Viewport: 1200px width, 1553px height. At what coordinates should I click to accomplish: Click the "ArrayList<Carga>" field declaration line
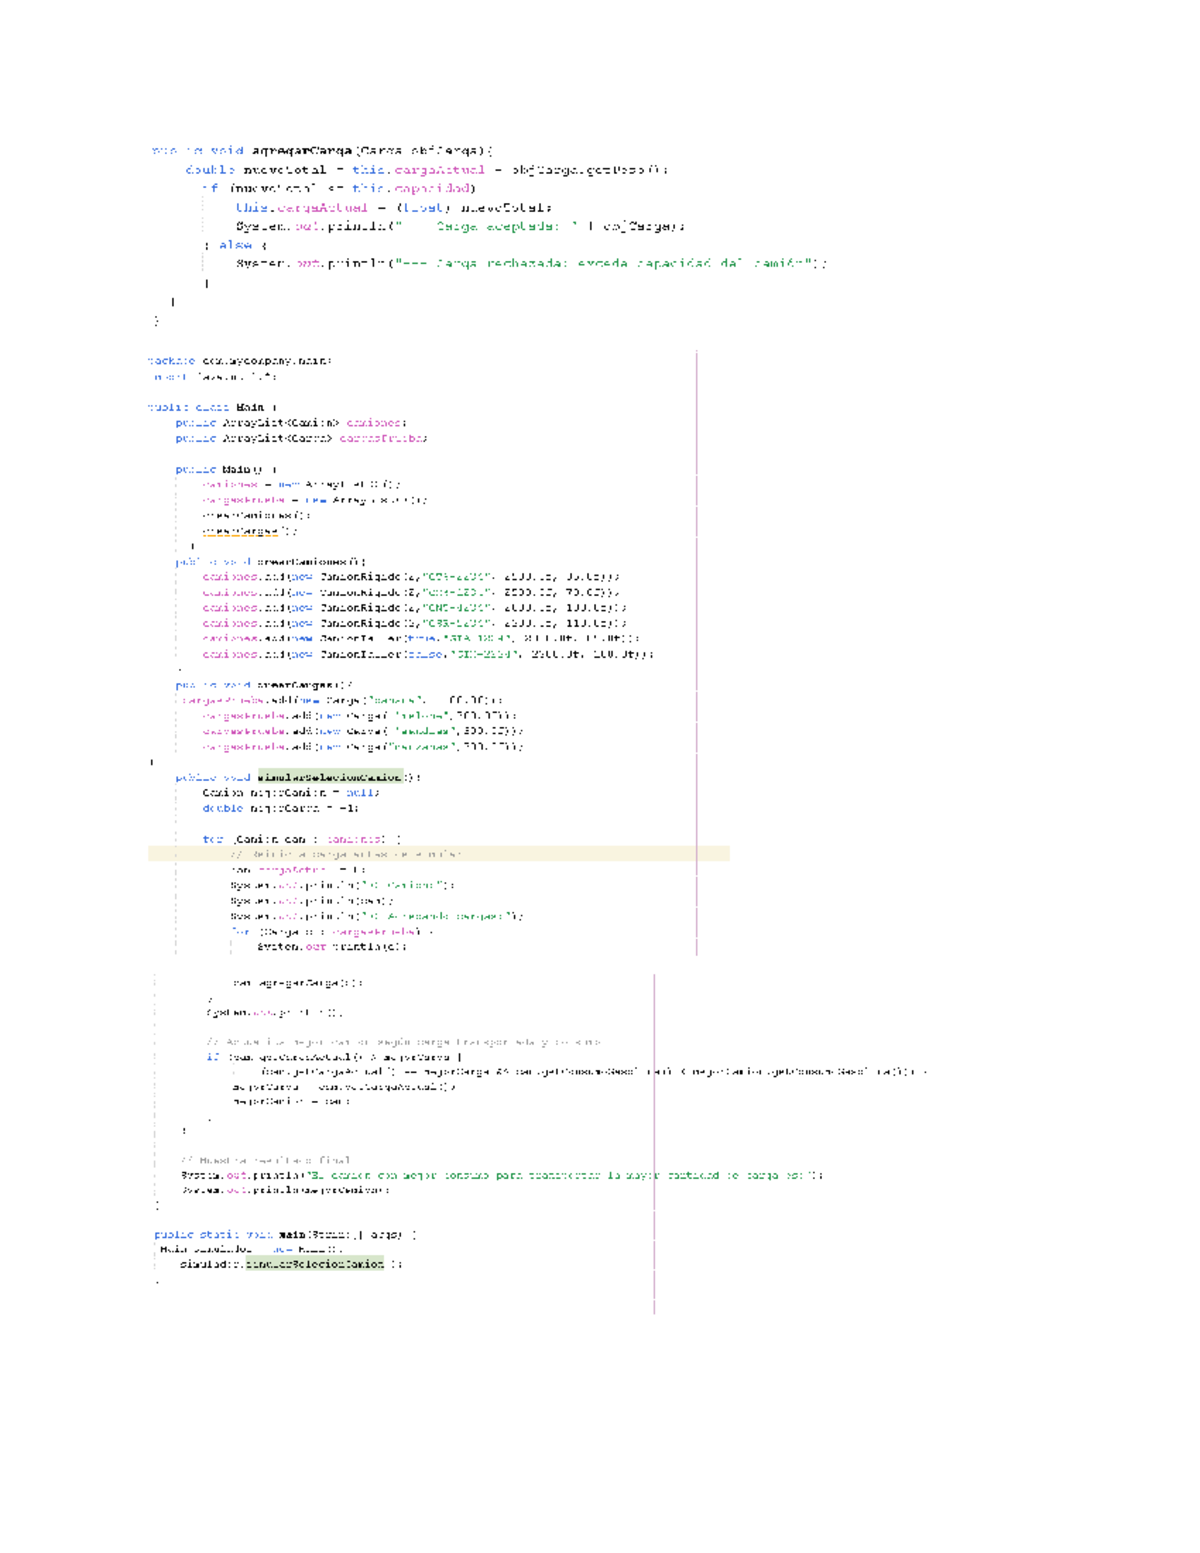pos(301,439)
